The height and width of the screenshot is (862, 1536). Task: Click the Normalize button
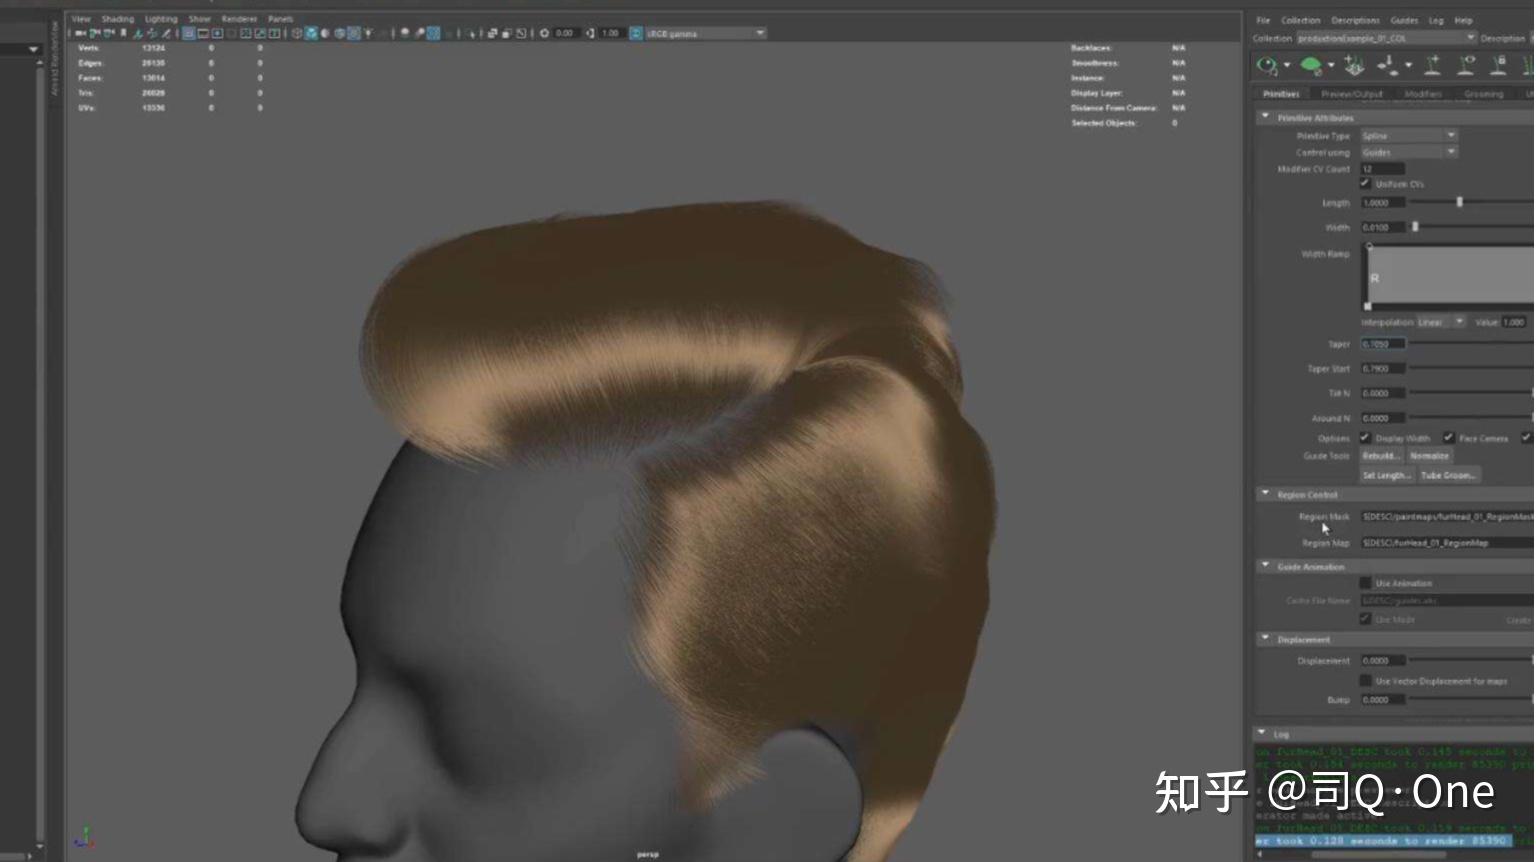click(1429, 456)
